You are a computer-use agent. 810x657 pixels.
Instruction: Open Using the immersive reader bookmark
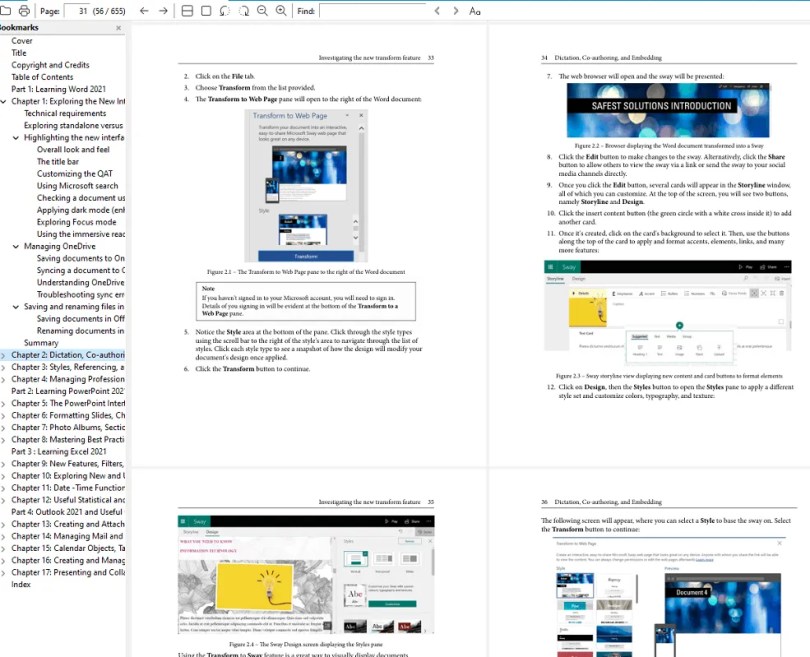click(x=81, y=234)
